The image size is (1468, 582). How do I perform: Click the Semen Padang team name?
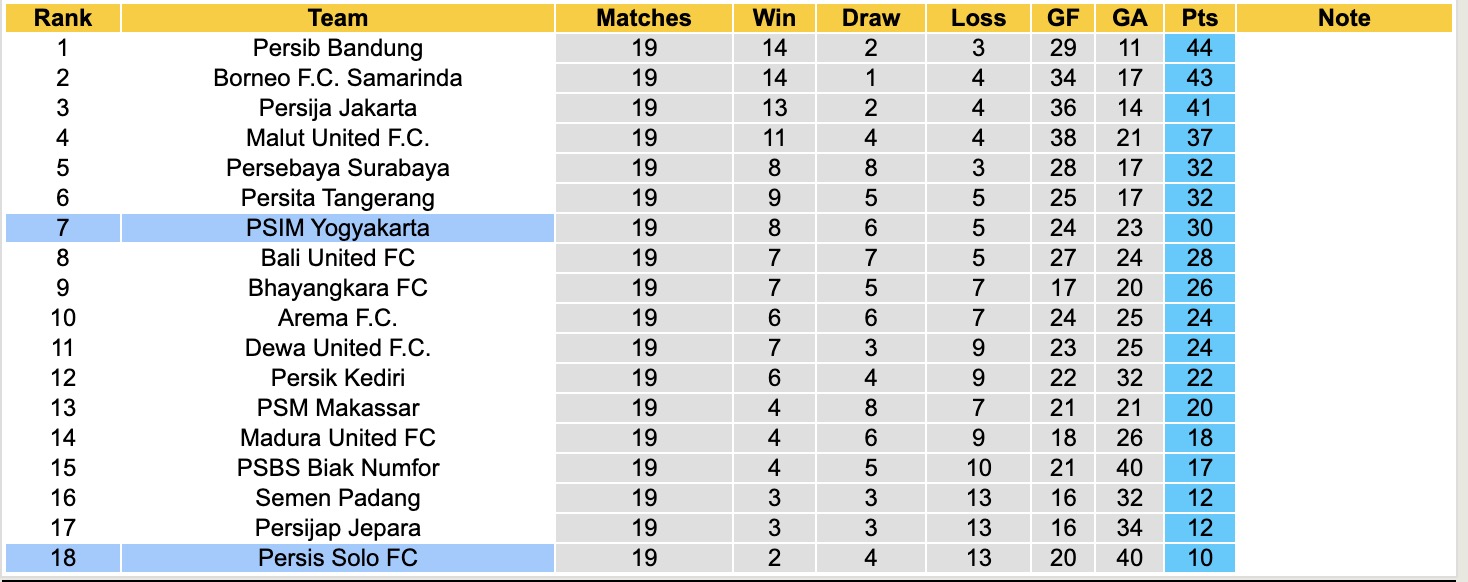[x=338, y=498]
